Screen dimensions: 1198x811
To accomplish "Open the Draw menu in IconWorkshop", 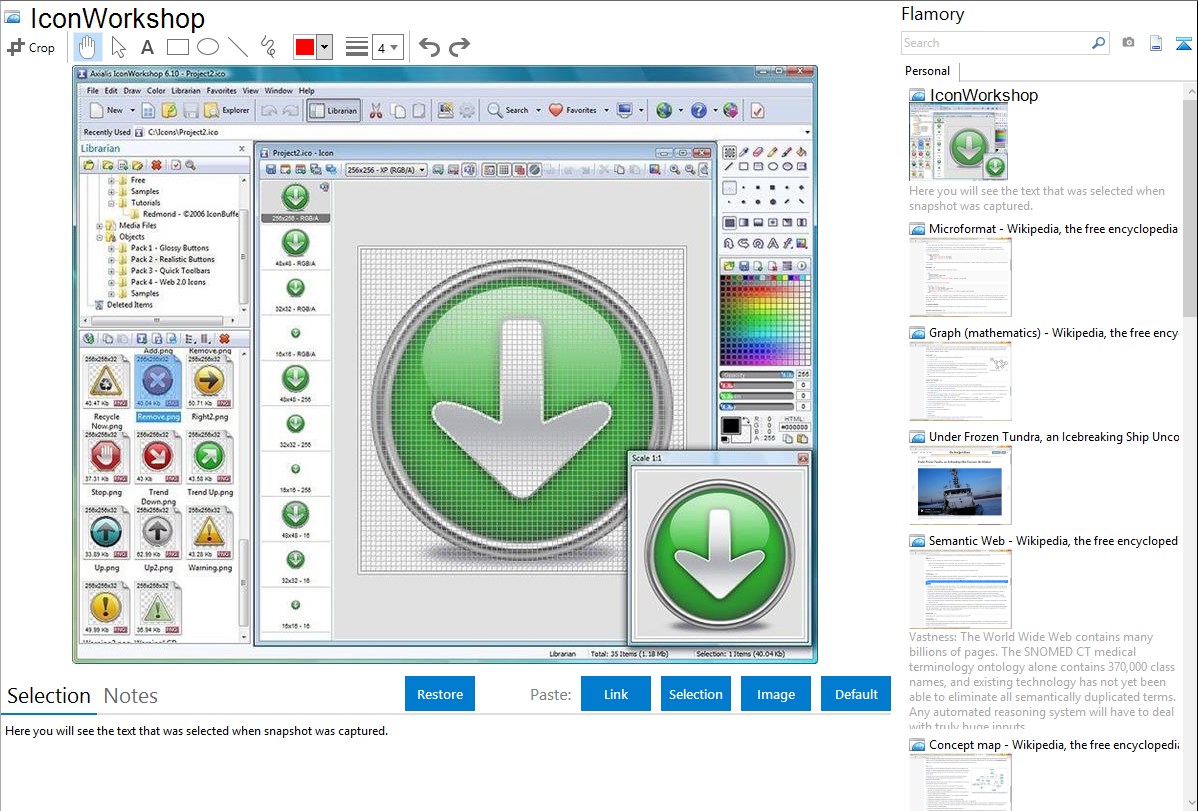I will click(x=132, y=91).
